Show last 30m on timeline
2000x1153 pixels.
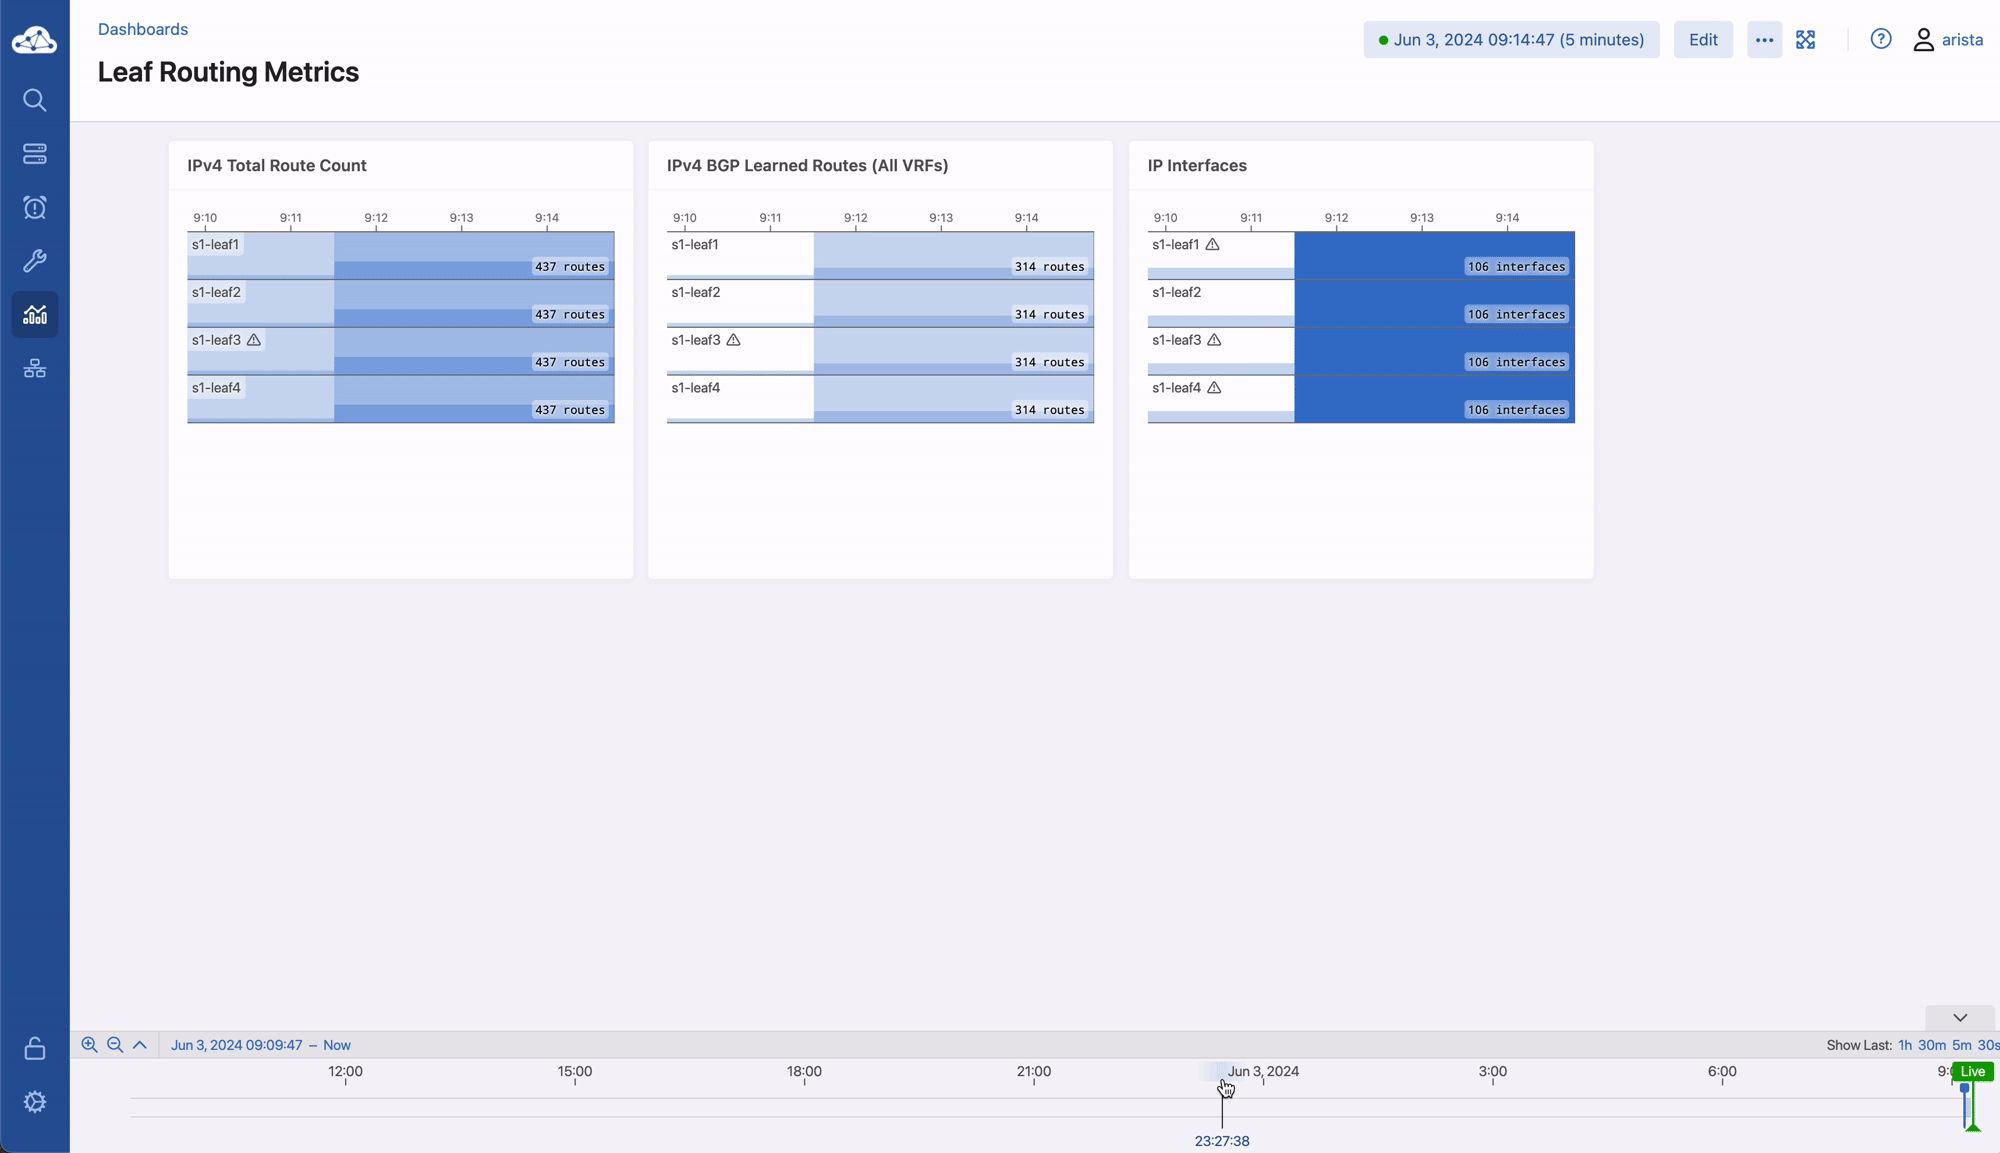(x=1931, y=1045)
